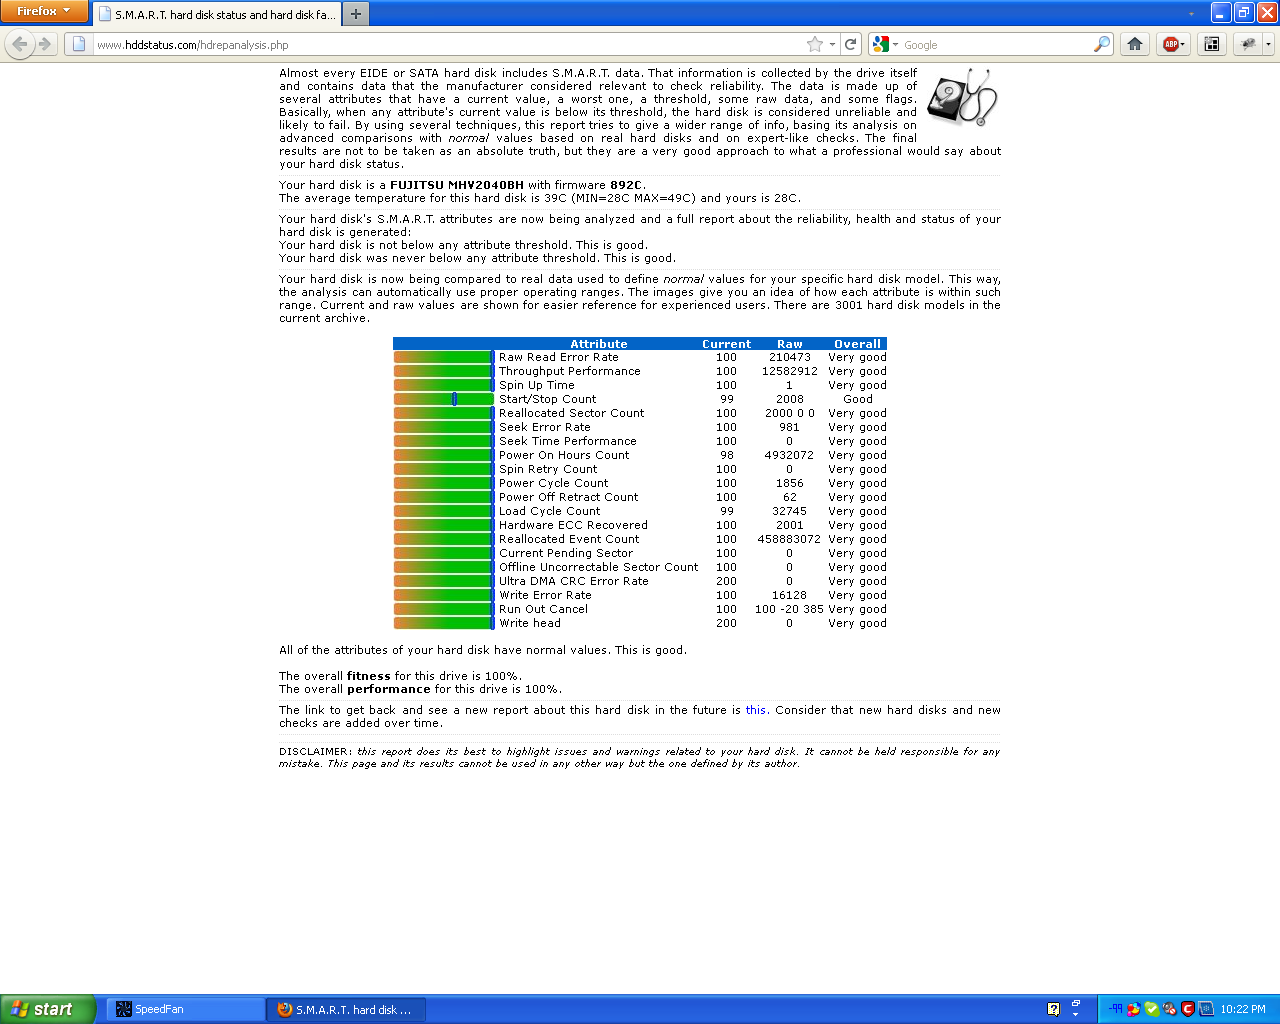Open the search engine selector dropdown
The width and height of the screenshot is (1280, 1024).
coord(895,44)
